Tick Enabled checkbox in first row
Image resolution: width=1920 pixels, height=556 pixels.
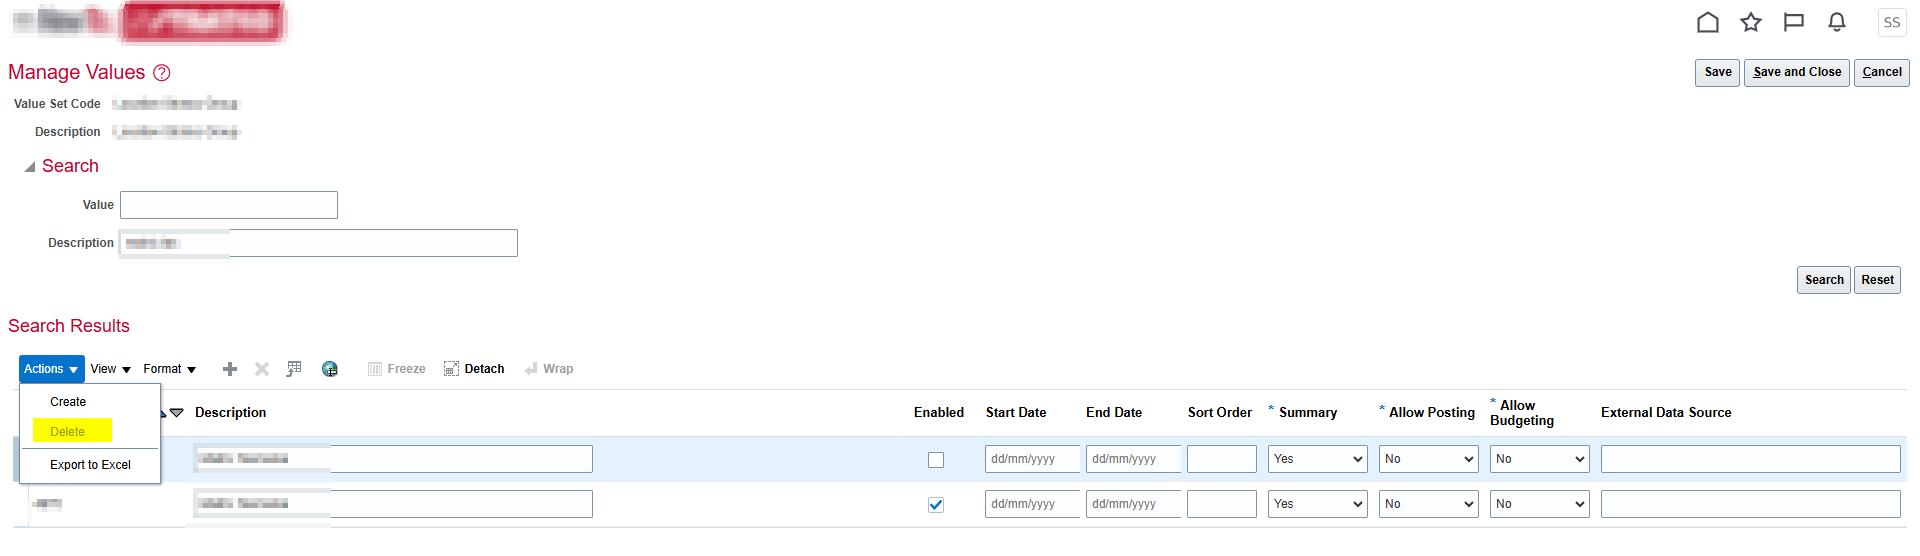936,460
